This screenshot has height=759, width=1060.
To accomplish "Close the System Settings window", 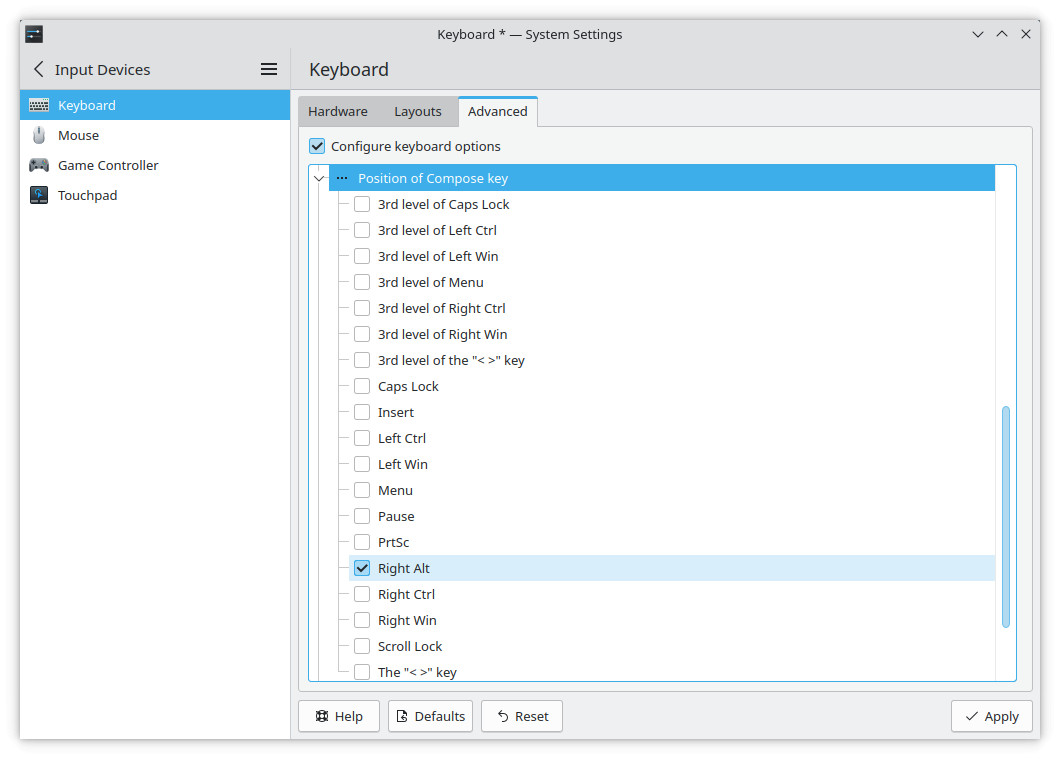I will (1026, 34).
